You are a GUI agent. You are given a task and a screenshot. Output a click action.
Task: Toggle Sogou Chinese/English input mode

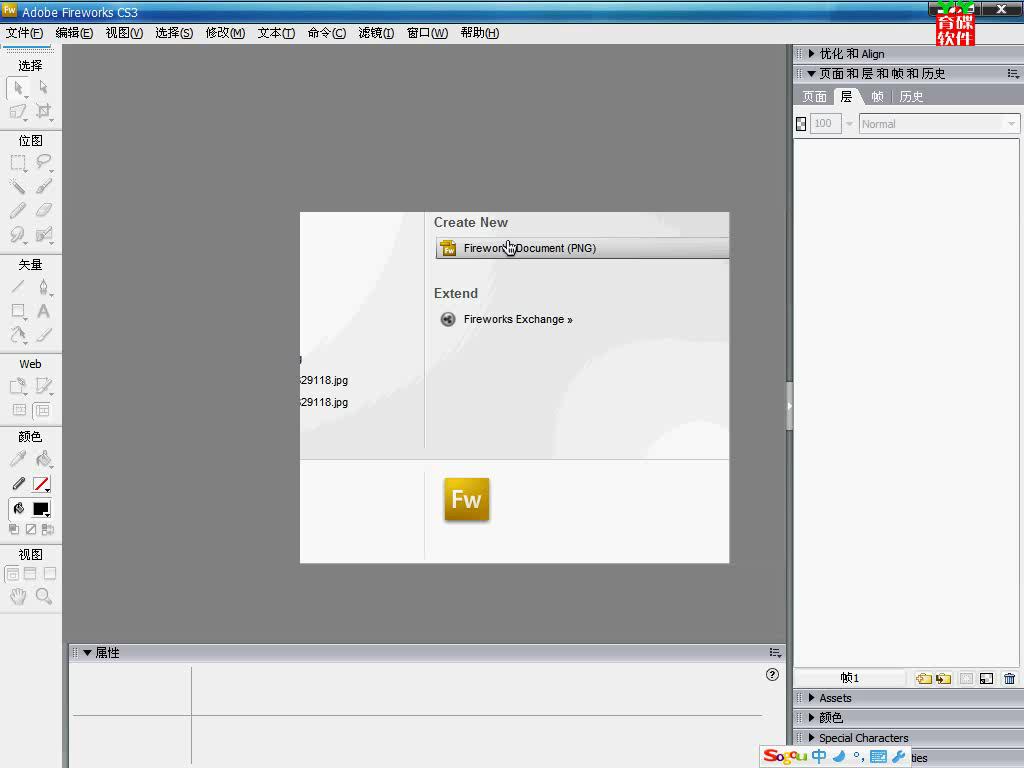819,756
